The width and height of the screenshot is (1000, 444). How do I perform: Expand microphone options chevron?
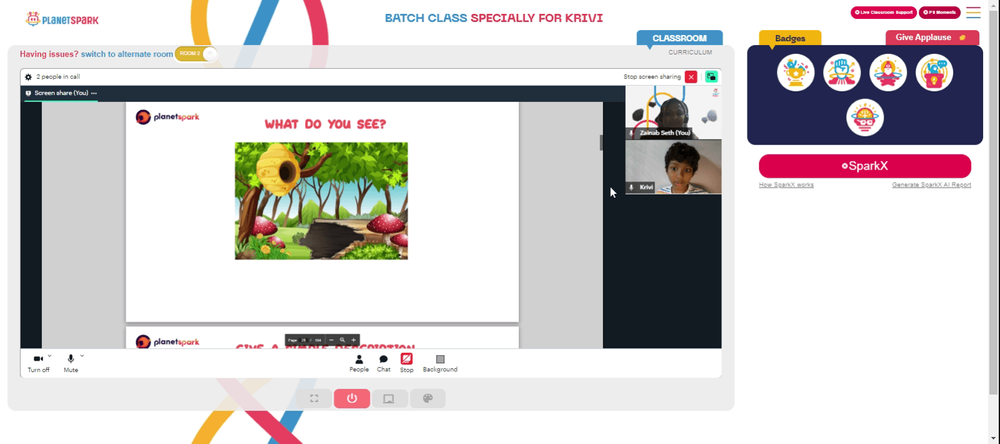(82, 356)
